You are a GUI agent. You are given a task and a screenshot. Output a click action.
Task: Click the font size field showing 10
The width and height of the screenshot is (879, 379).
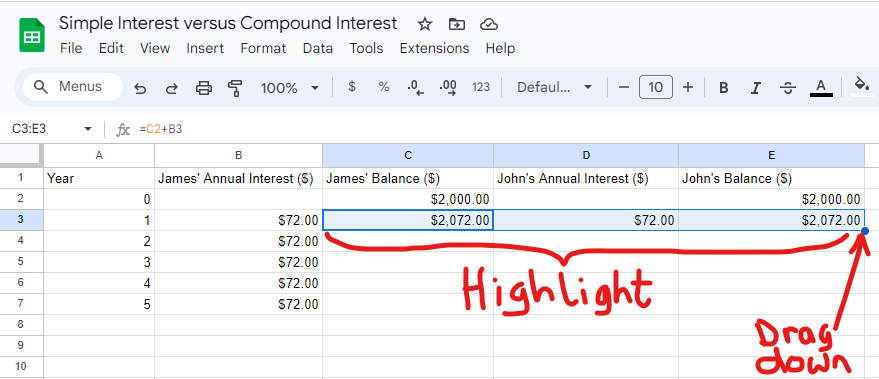tap(655, 87)
